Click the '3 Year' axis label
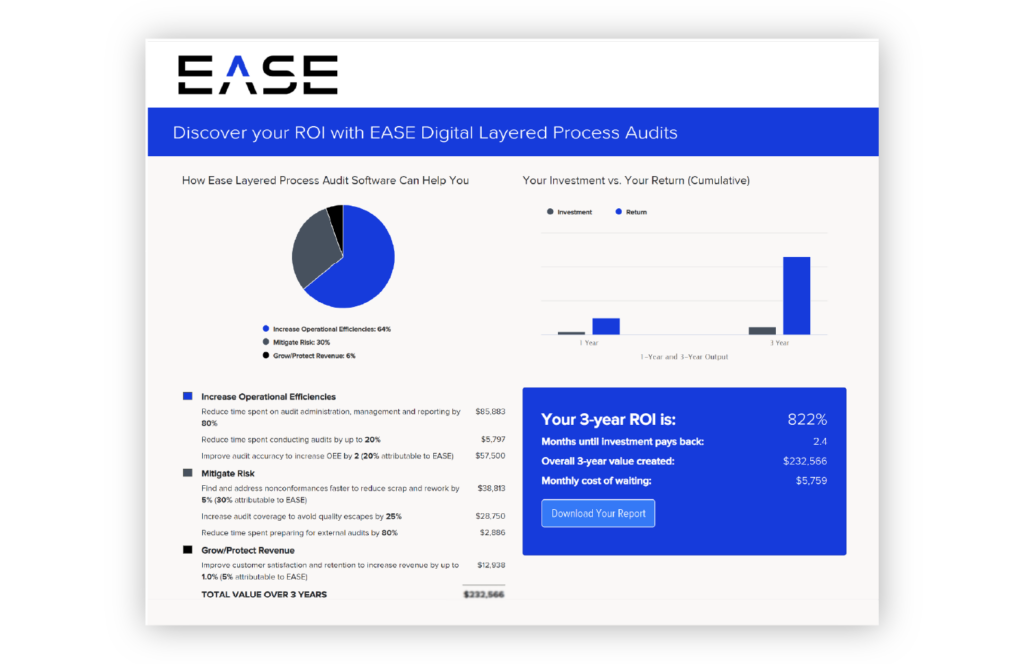 [x=779, y=343]
